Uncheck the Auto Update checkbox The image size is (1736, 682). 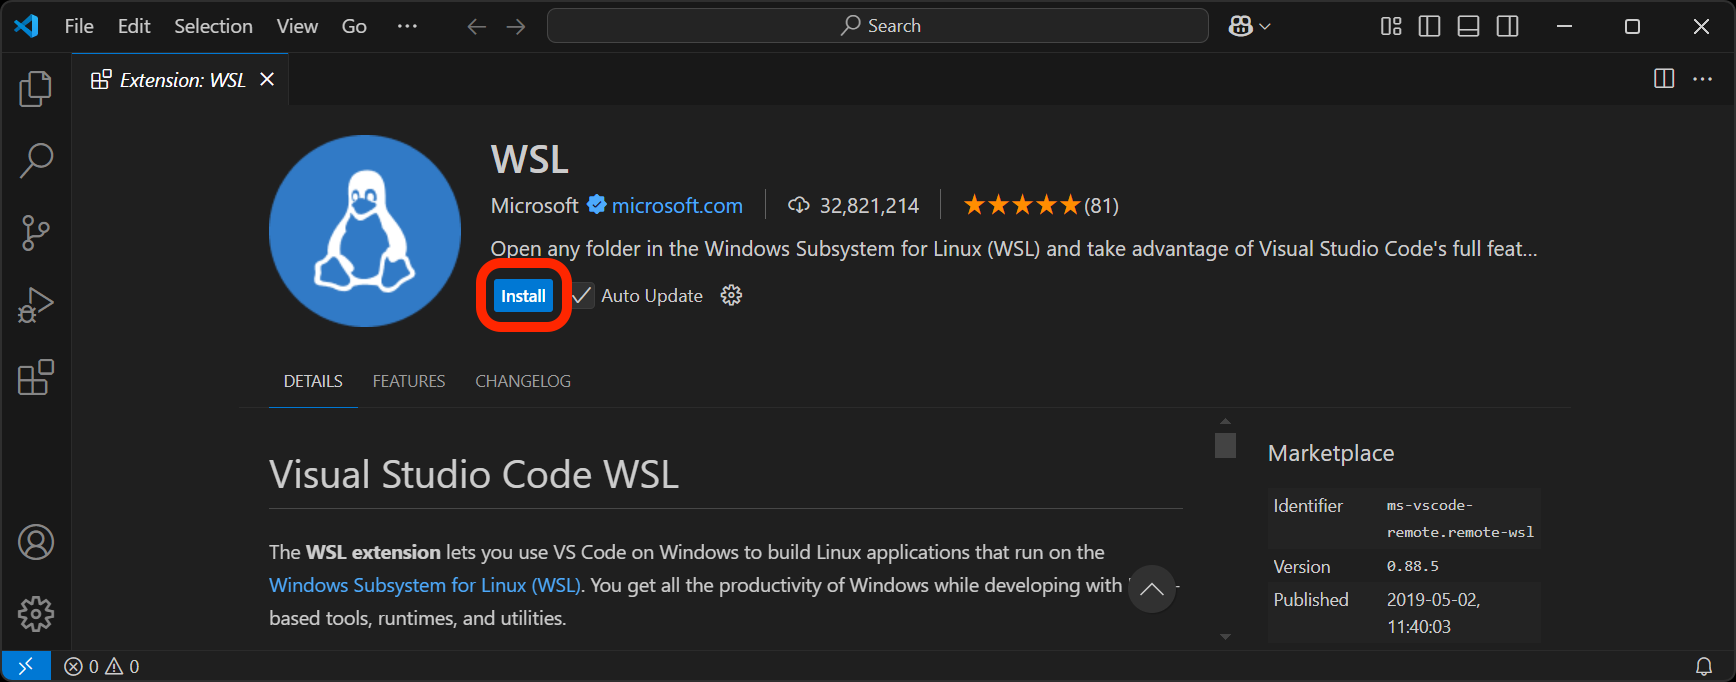coord(582,296)
